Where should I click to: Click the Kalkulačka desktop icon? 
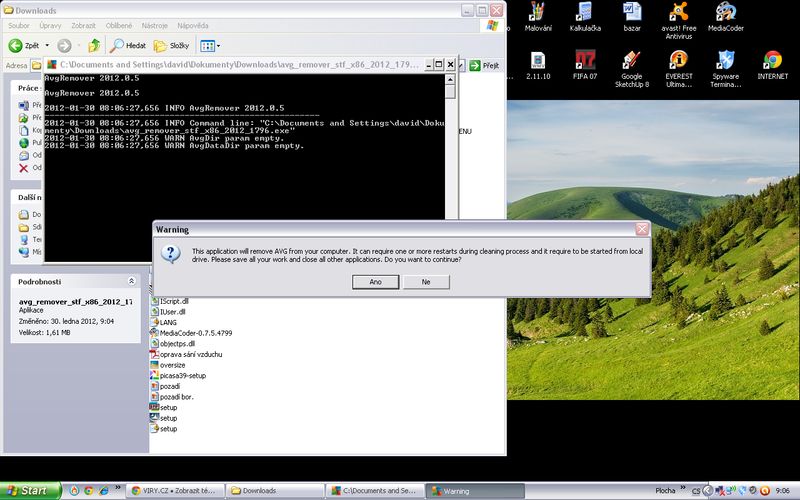click(585, 17)
